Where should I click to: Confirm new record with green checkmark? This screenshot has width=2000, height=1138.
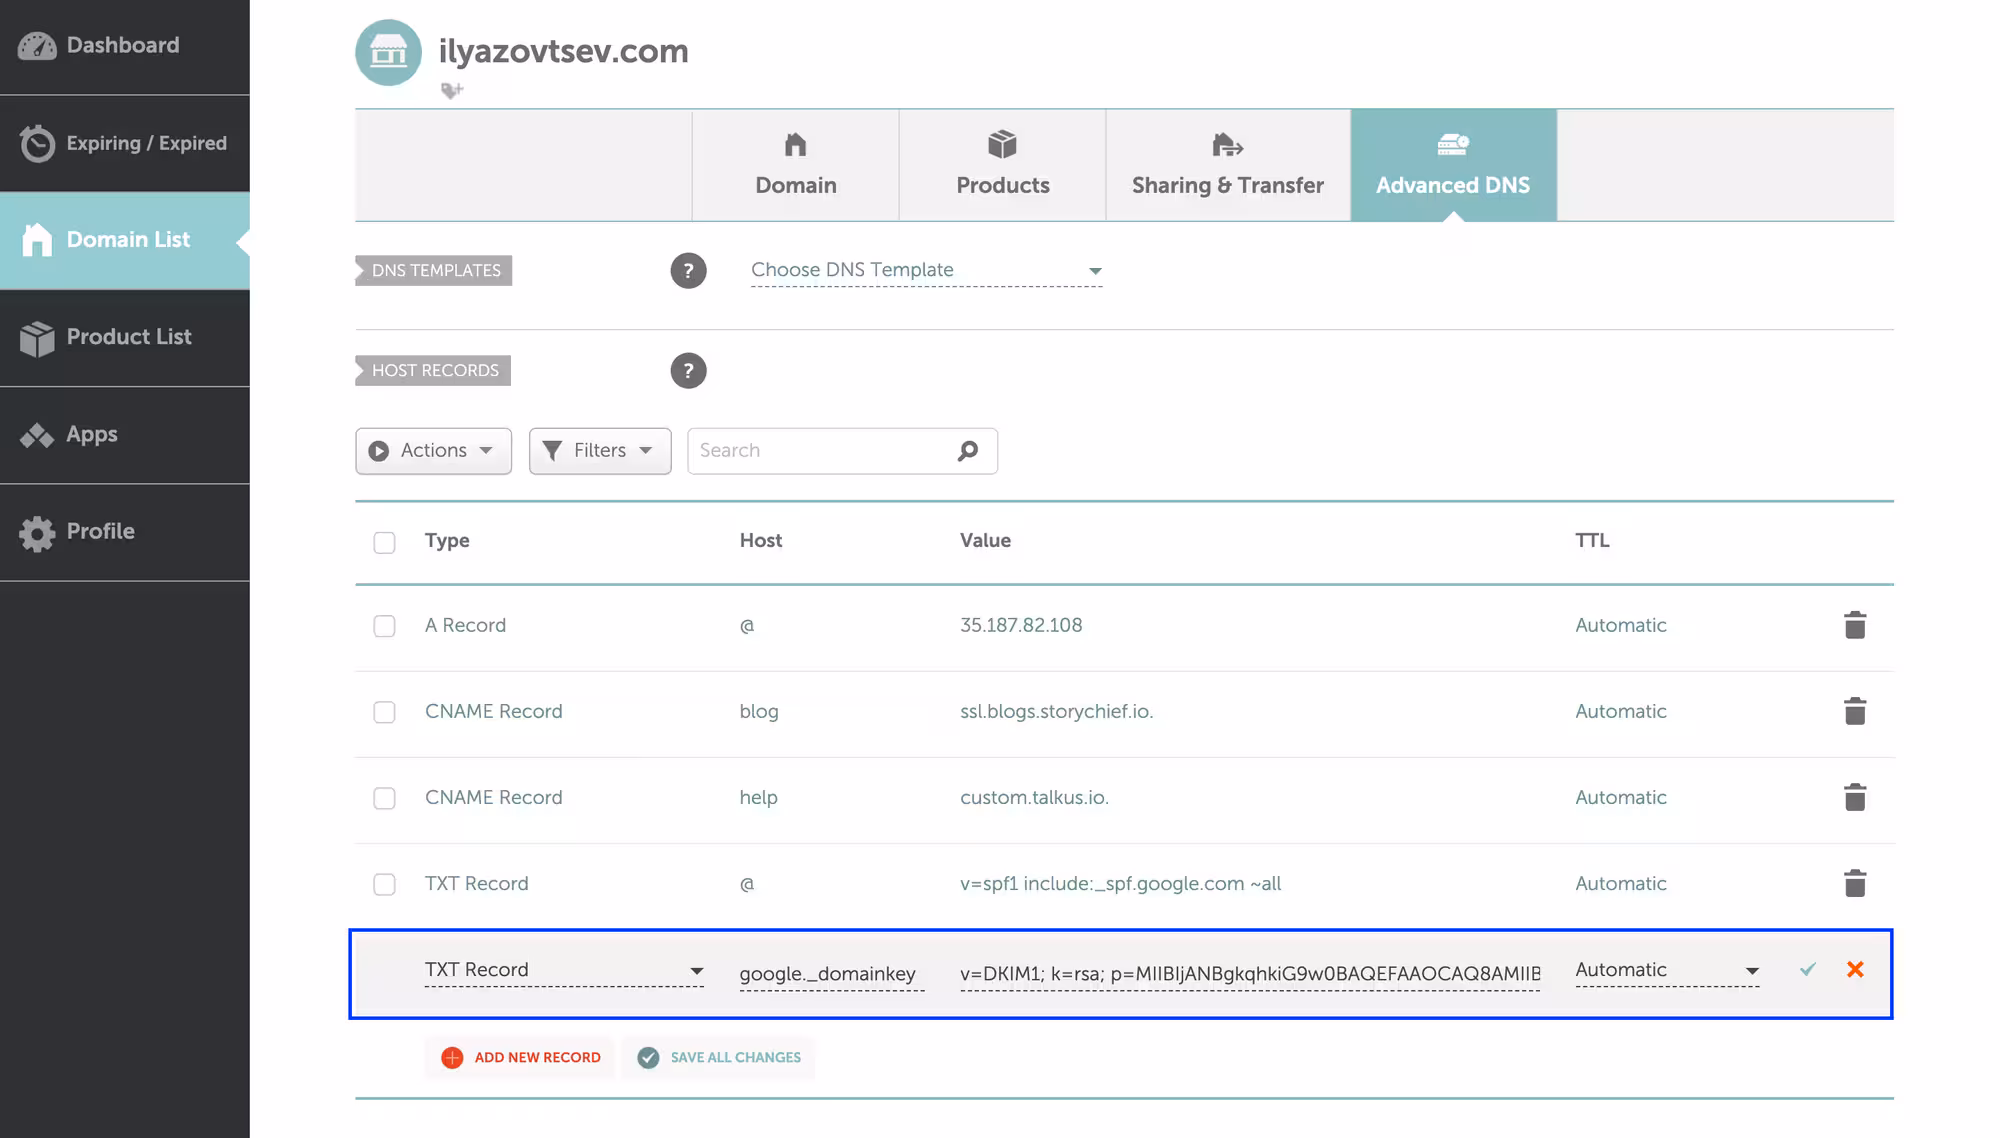(1807, 969)
